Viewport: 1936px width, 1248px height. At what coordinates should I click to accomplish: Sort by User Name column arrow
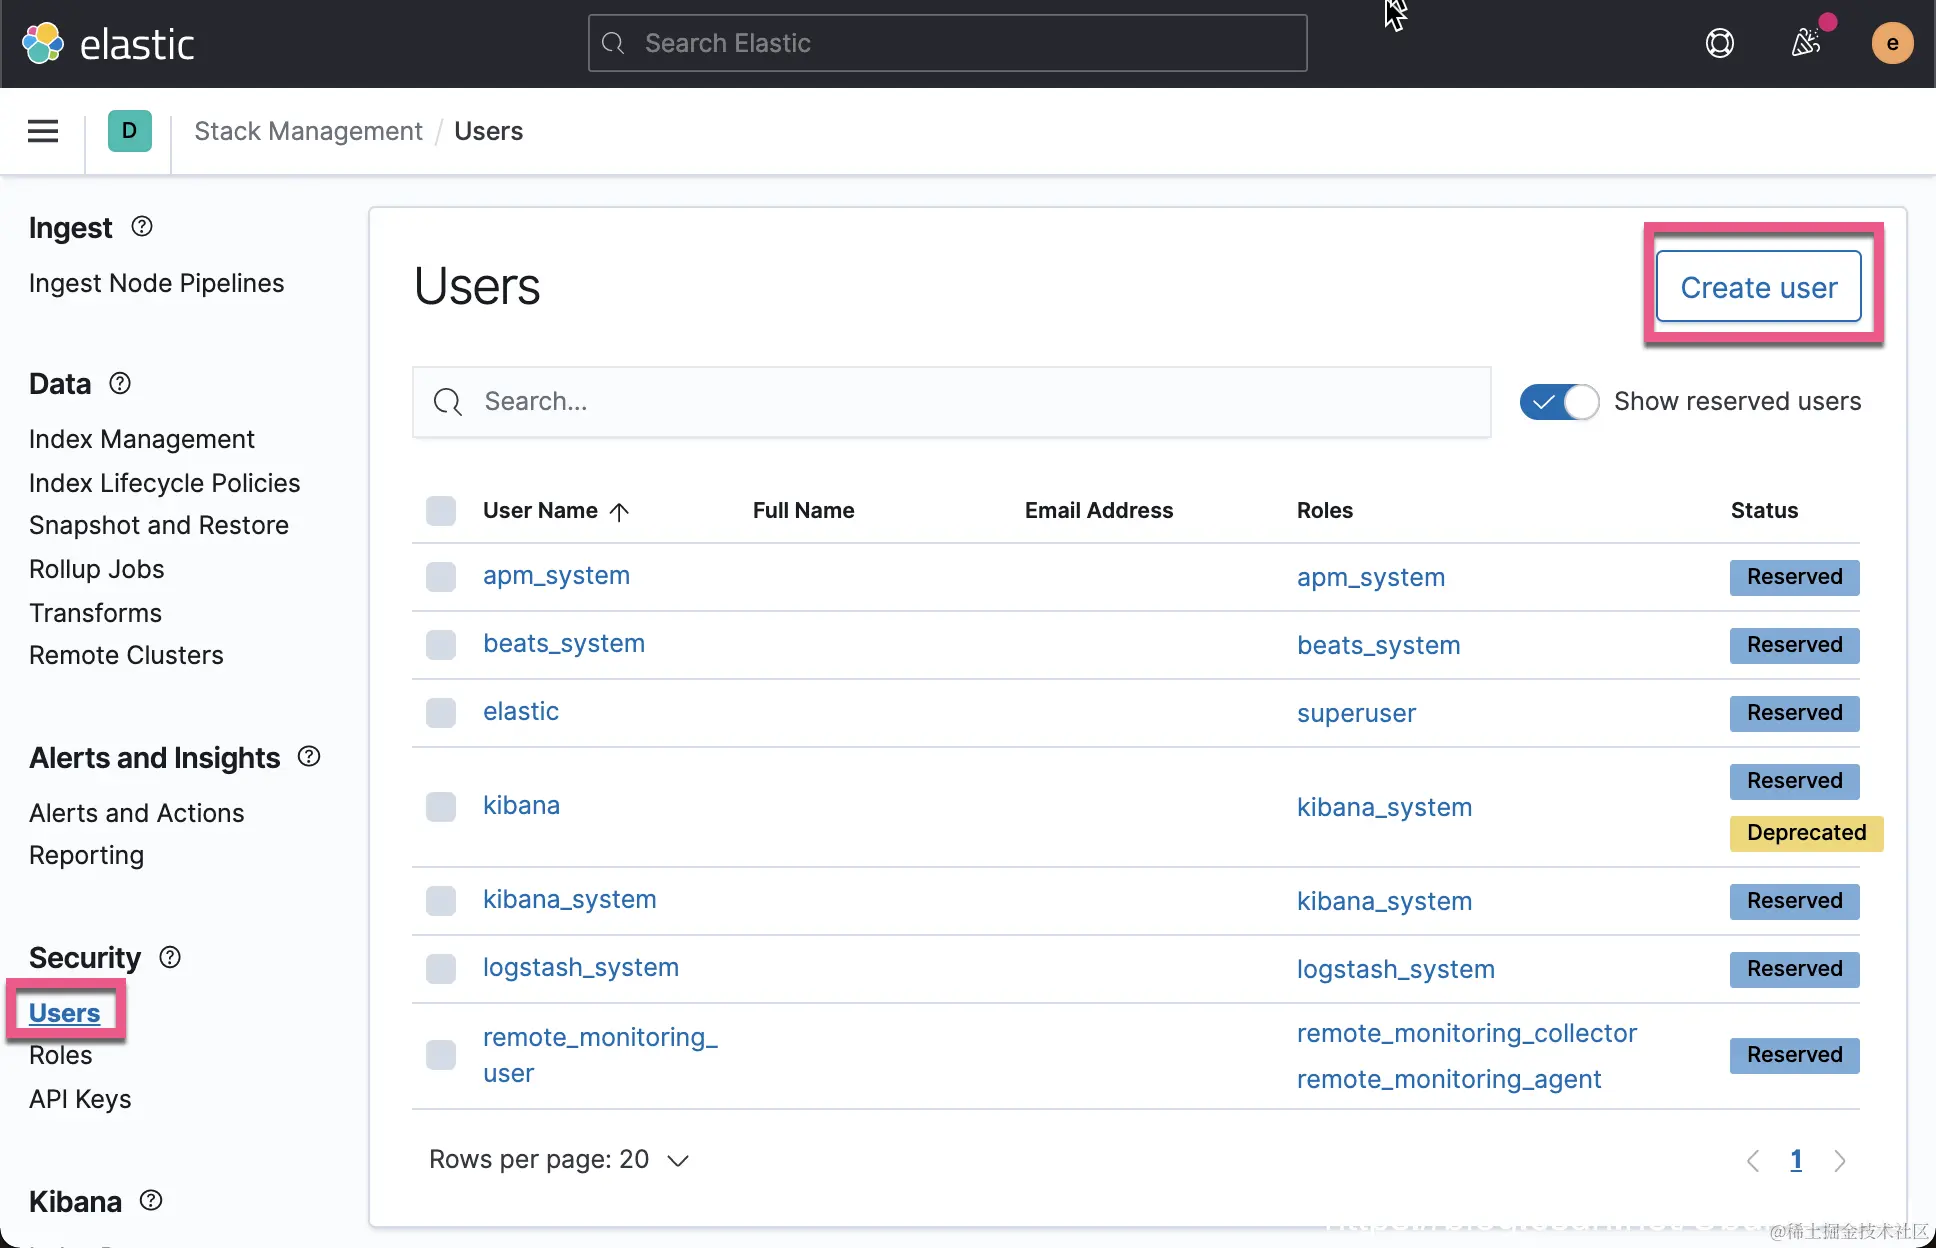click(619, 512)
